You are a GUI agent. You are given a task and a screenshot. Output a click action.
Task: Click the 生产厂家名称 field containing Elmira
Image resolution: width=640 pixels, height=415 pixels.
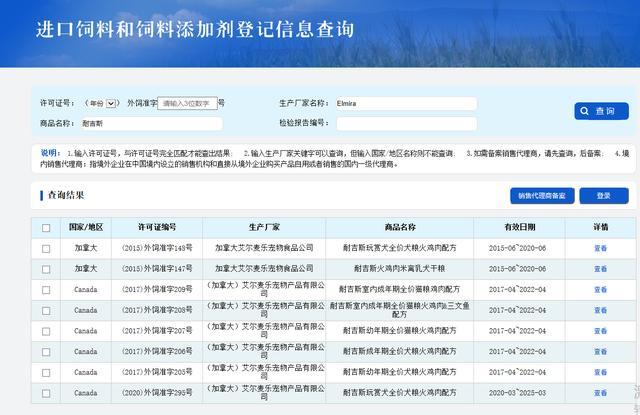[406, 104]
